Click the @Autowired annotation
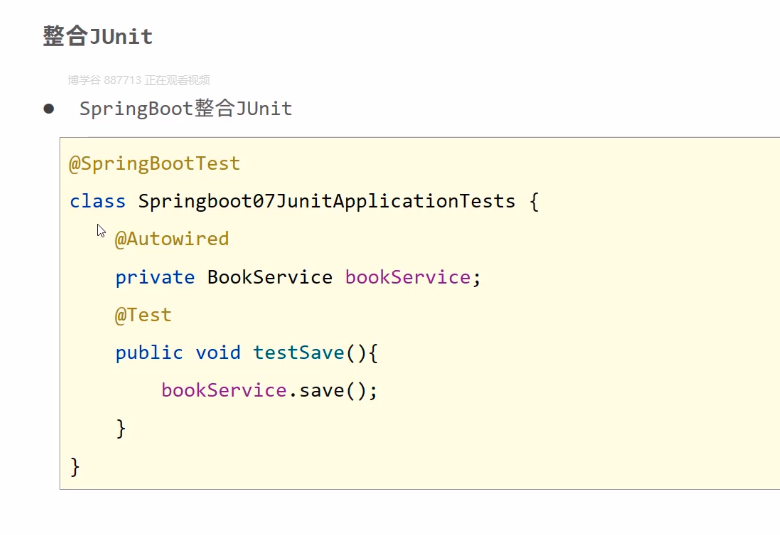 point(172,239)
